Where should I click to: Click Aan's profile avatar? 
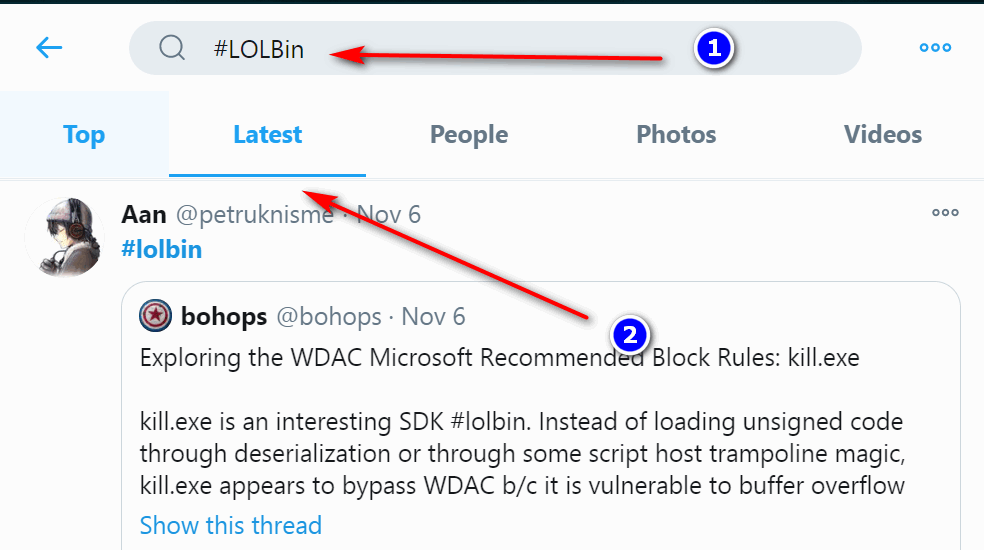(x=64, y=236)
